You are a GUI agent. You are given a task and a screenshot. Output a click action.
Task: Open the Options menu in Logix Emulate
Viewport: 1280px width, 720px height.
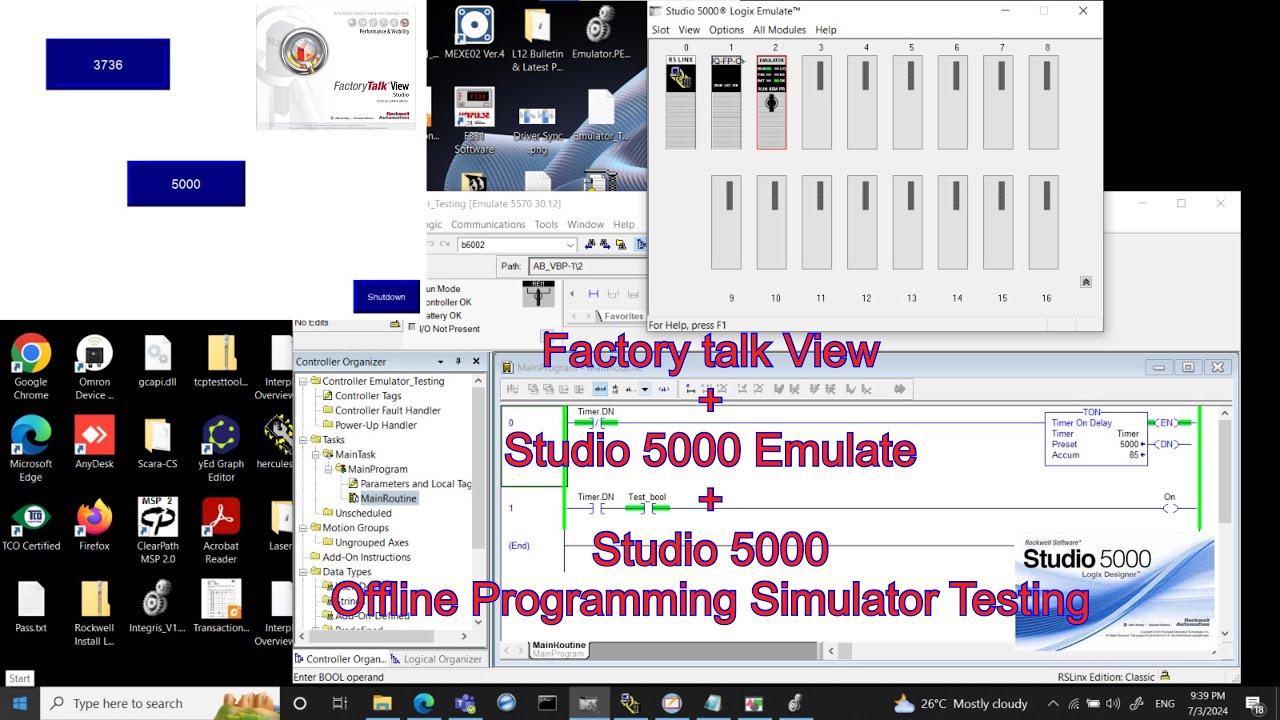pos(727,30)
